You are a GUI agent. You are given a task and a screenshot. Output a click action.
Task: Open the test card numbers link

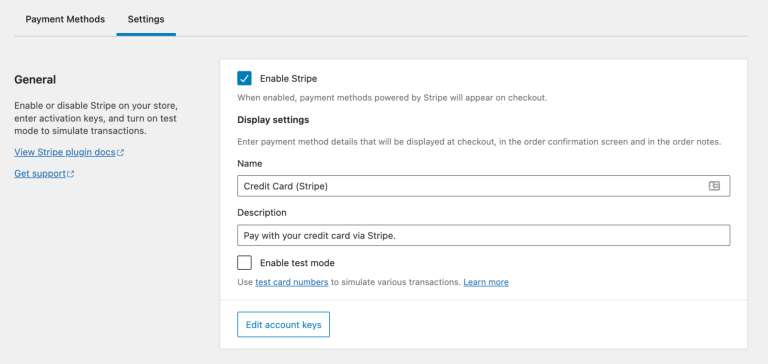point(291,282)
